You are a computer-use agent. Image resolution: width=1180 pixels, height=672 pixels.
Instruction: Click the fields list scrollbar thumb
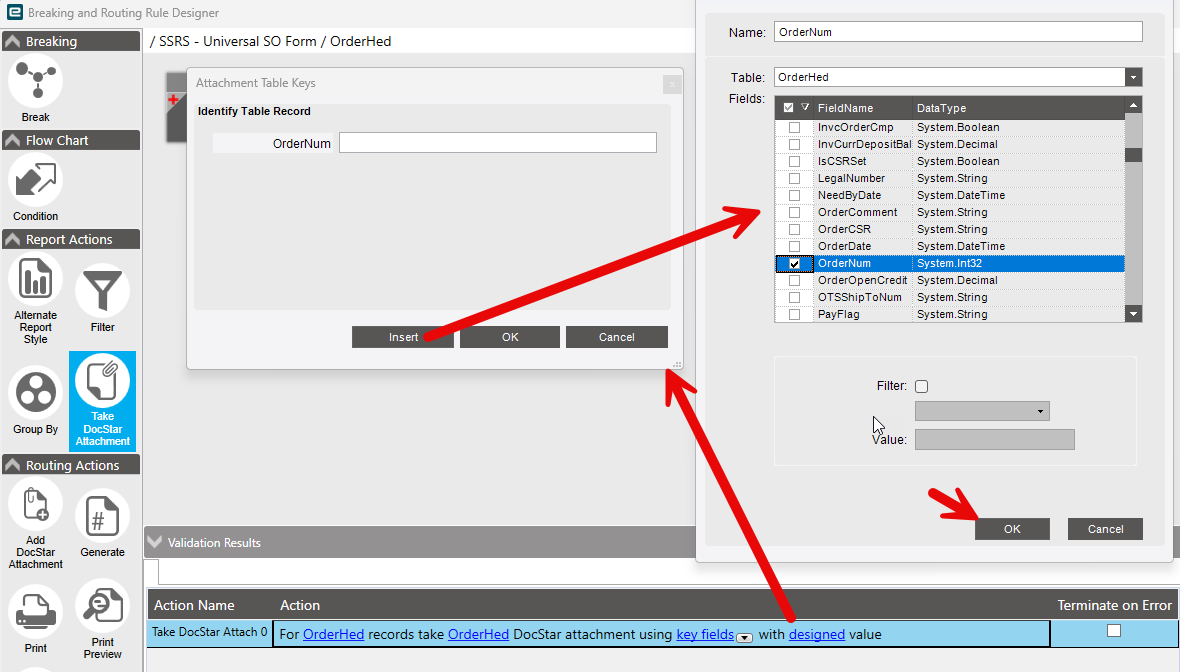click(1133, 154)
